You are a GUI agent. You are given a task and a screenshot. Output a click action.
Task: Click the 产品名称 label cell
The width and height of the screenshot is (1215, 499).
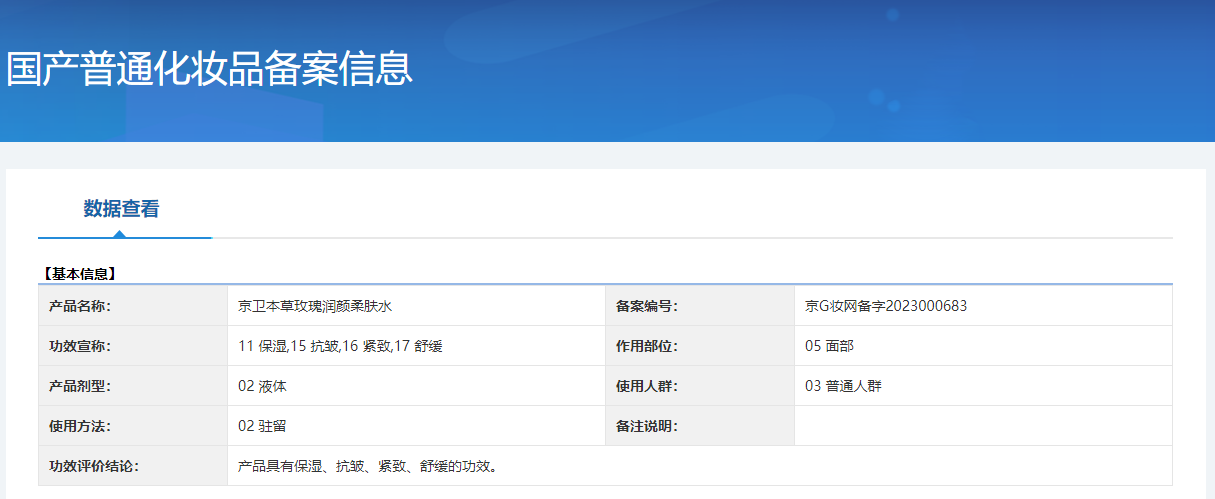pyautogui.click(x=133, y=306)
